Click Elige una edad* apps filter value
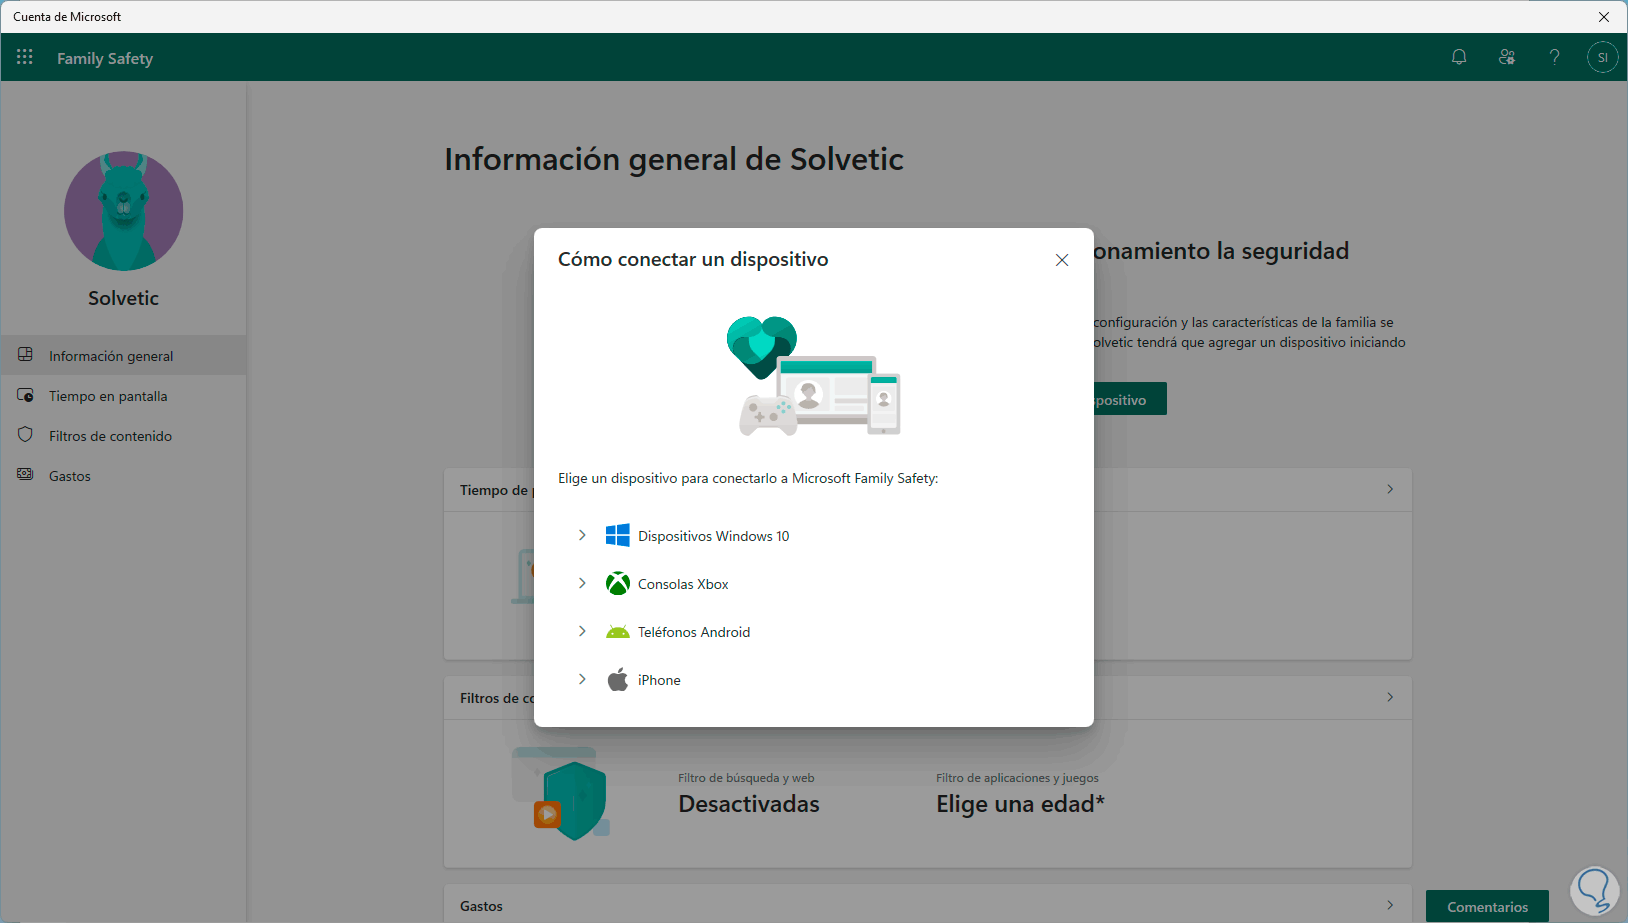 (x=1020, y=804)
